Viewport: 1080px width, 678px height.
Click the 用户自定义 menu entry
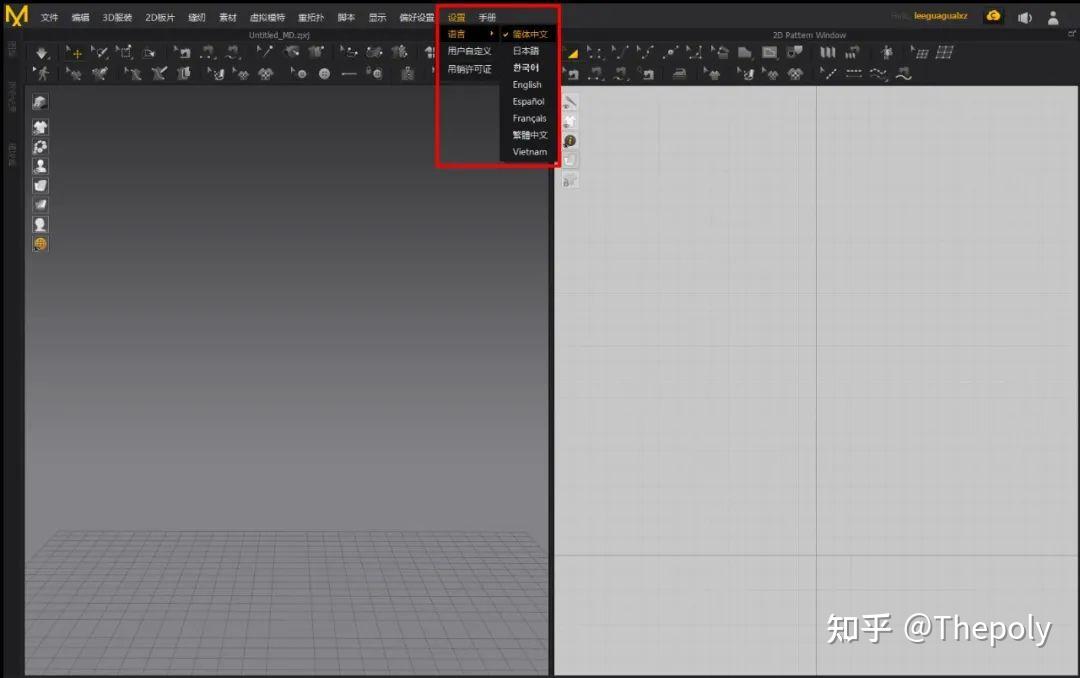pos(468,50)
